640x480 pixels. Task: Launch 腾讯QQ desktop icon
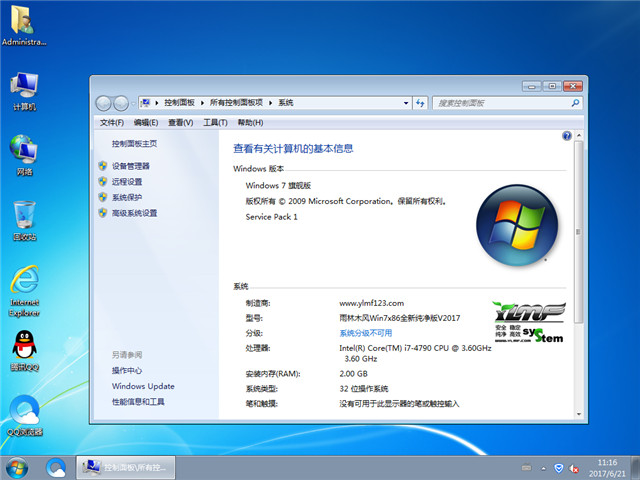(24, 351)
